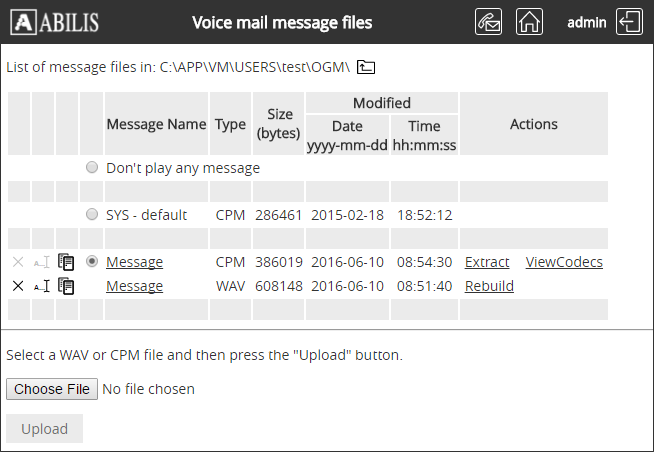The width and height of the screenshot is (654, 452).
Task: Click Rebuild for the WAV file
Action: [489, 286]
